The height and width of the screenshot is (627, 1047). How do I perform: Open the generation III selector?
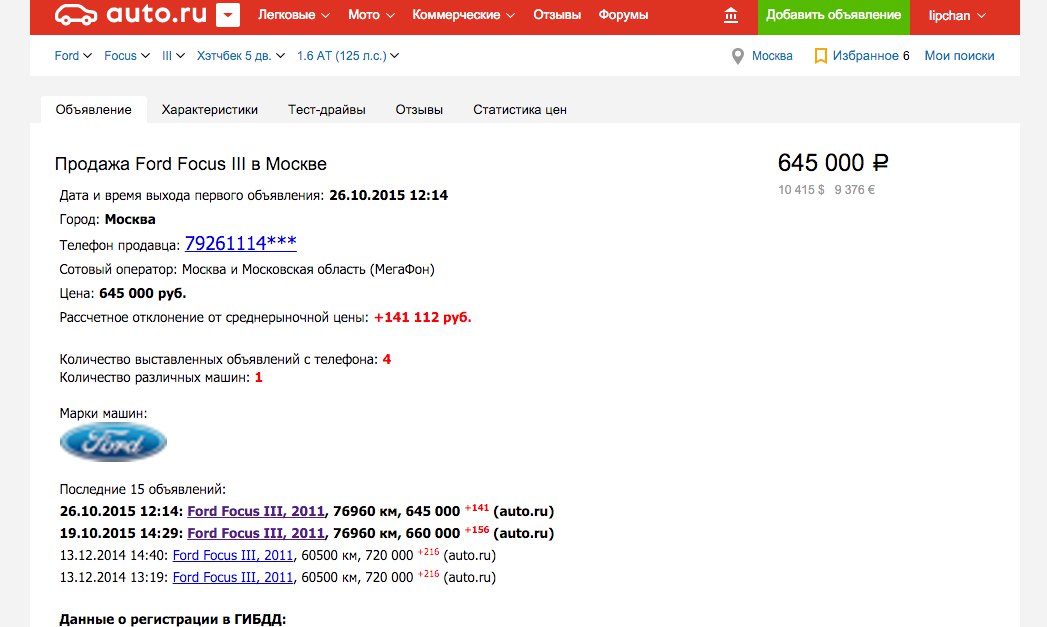pos(173,55)
